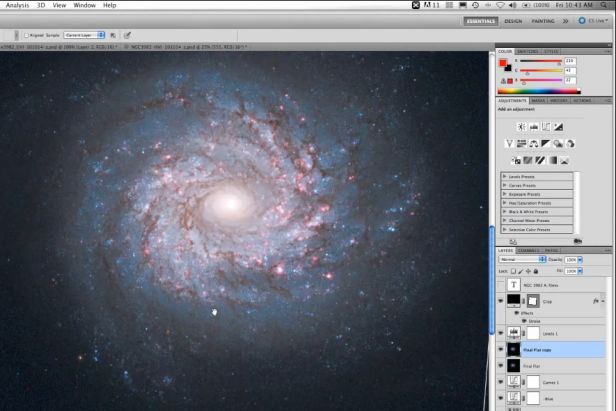Open the Fill slider dropdown arrow
This screenshot has height=411, width=616.
(580, 271)
